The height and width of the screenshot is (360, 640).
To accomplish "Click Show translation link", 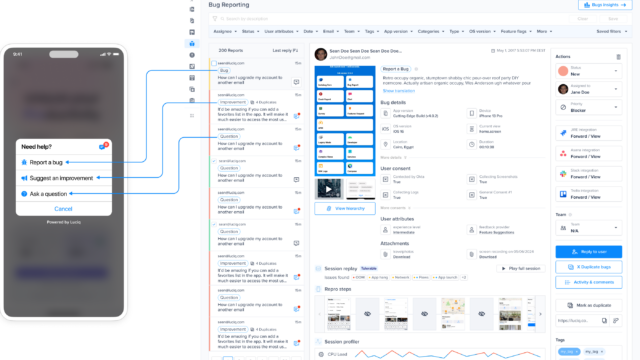I will pos(399,91).
